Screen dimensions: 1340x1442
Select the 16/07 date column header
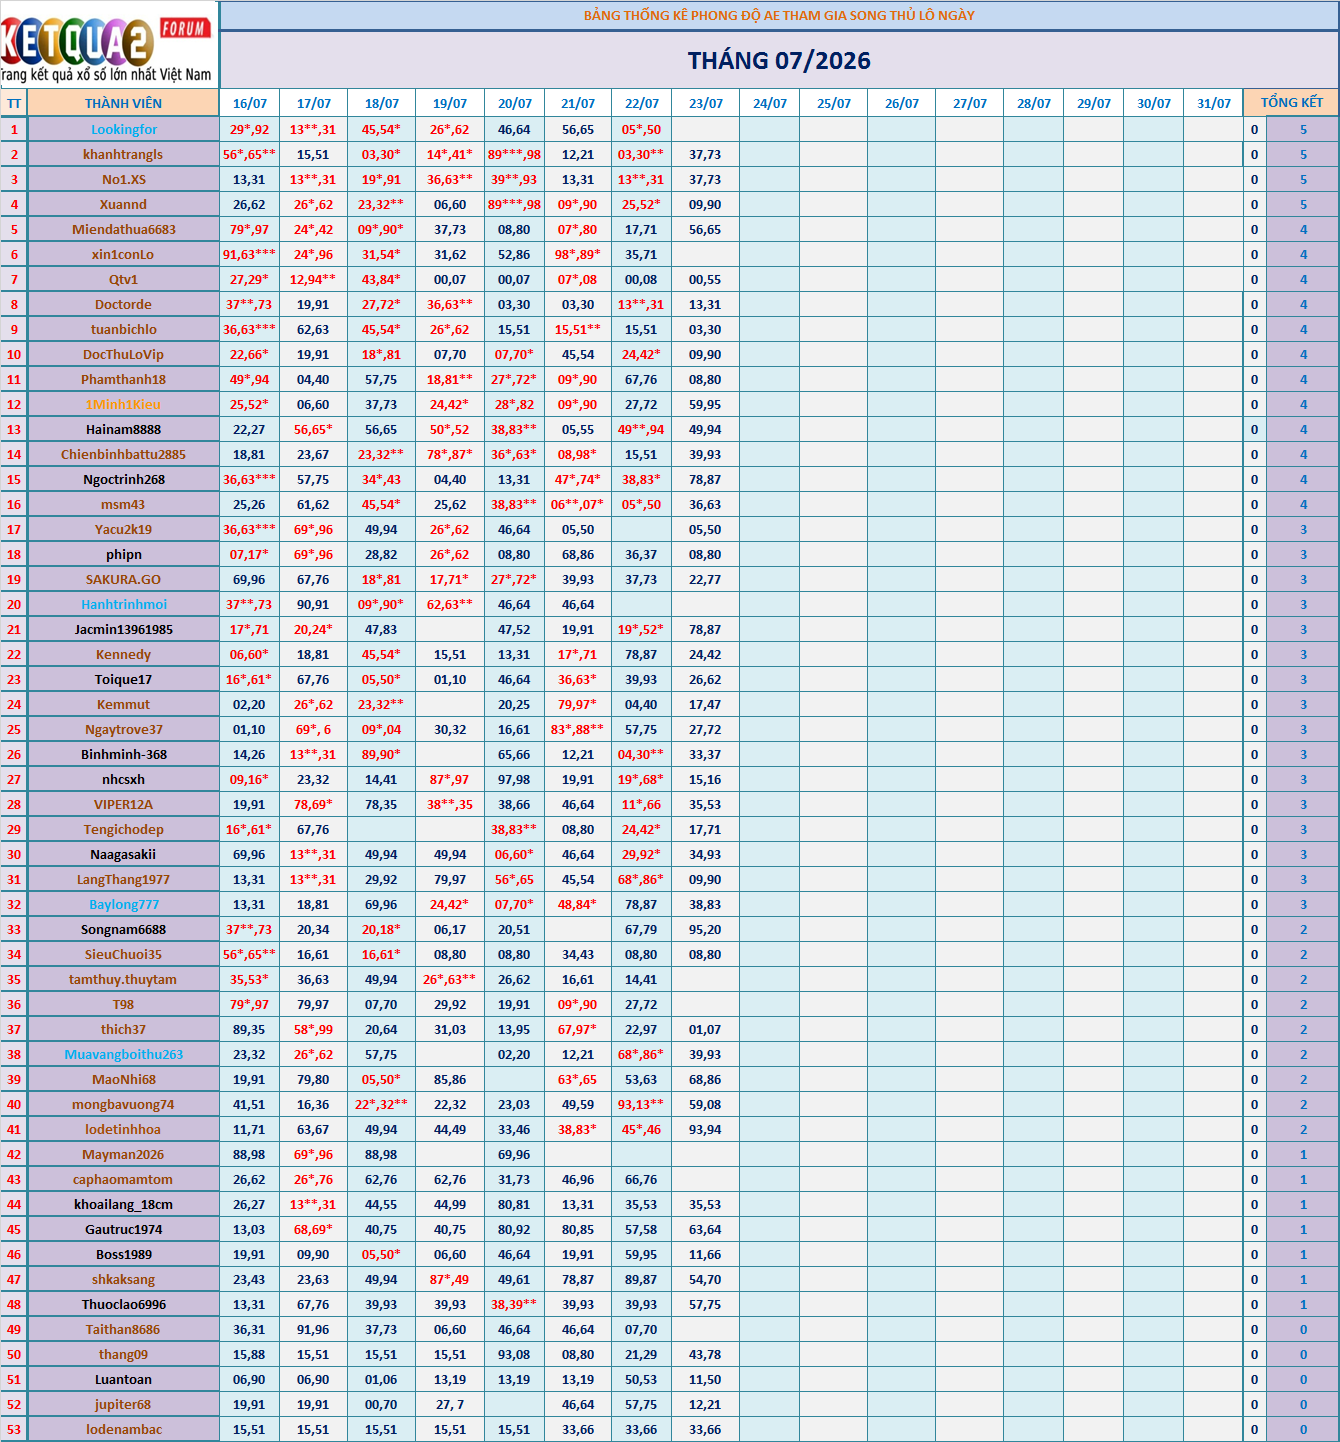point(250,103)
